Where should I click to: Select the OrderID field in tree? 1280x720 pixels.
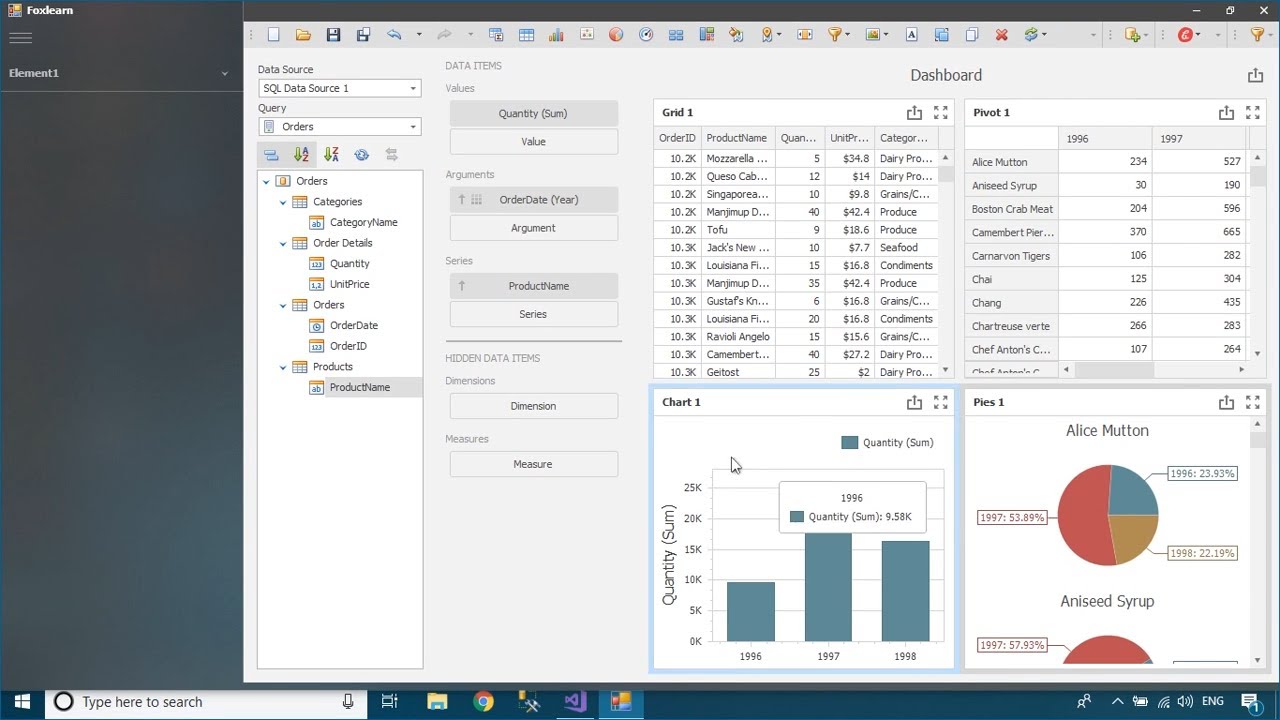tap(347, 346)
